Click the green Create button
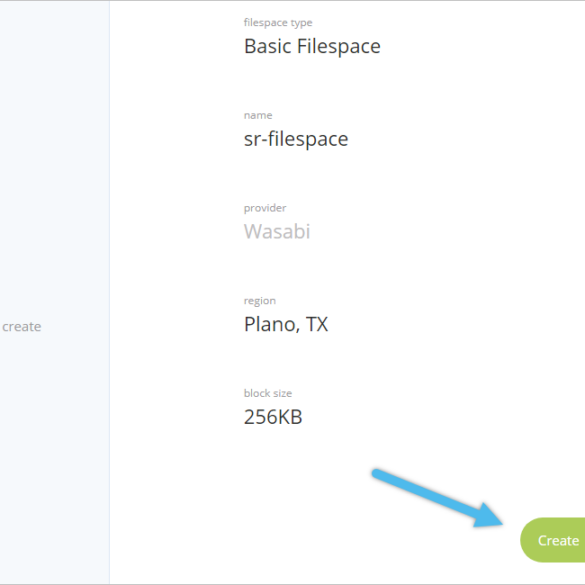The image size is (585, 585). click(x=553, y=540)
